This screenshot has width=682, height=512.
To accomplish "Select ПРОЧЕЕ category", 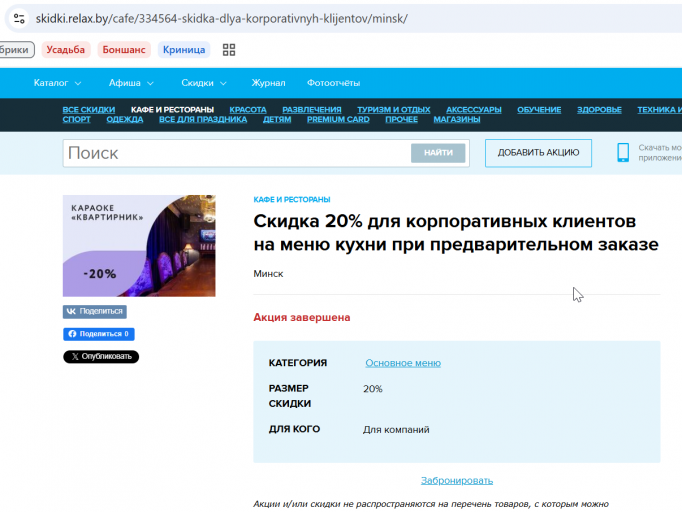I will (401, 120).
